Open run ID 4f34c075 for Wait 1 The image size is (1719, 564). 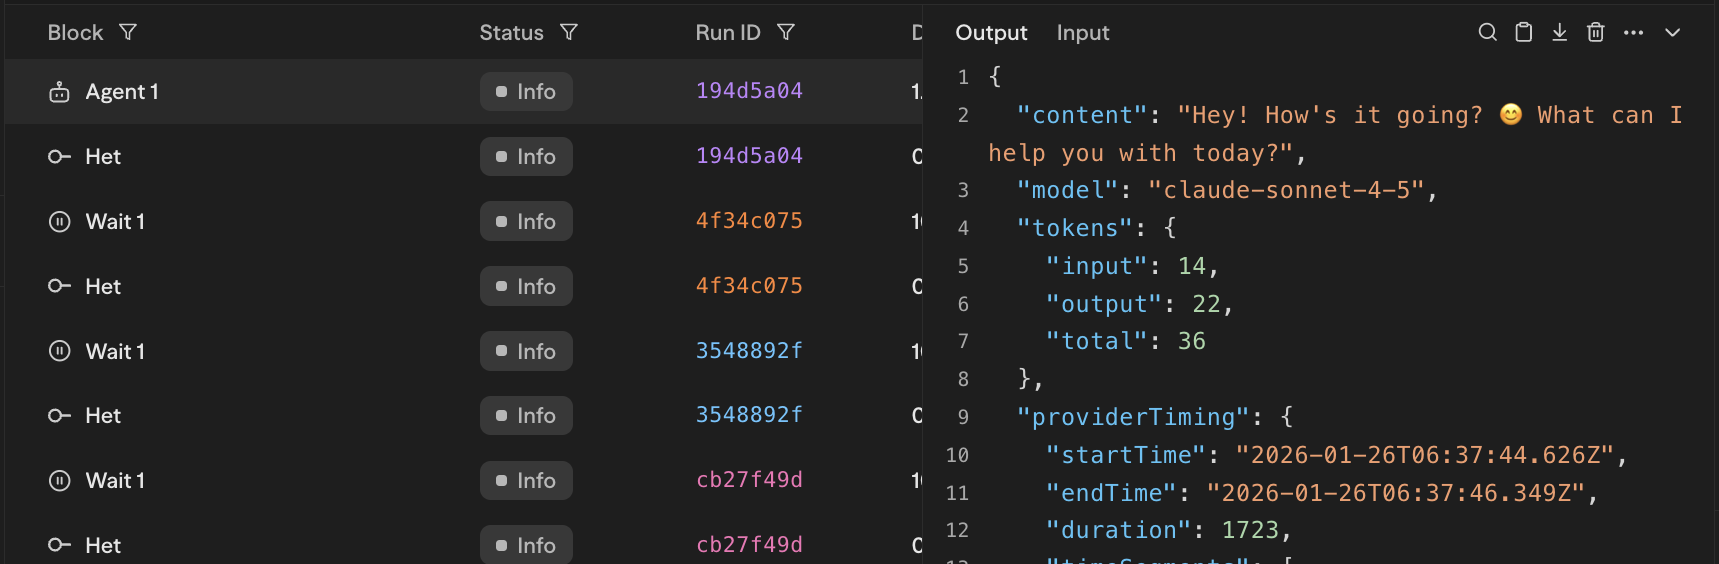pyautogui.click(x=748, y=221)
